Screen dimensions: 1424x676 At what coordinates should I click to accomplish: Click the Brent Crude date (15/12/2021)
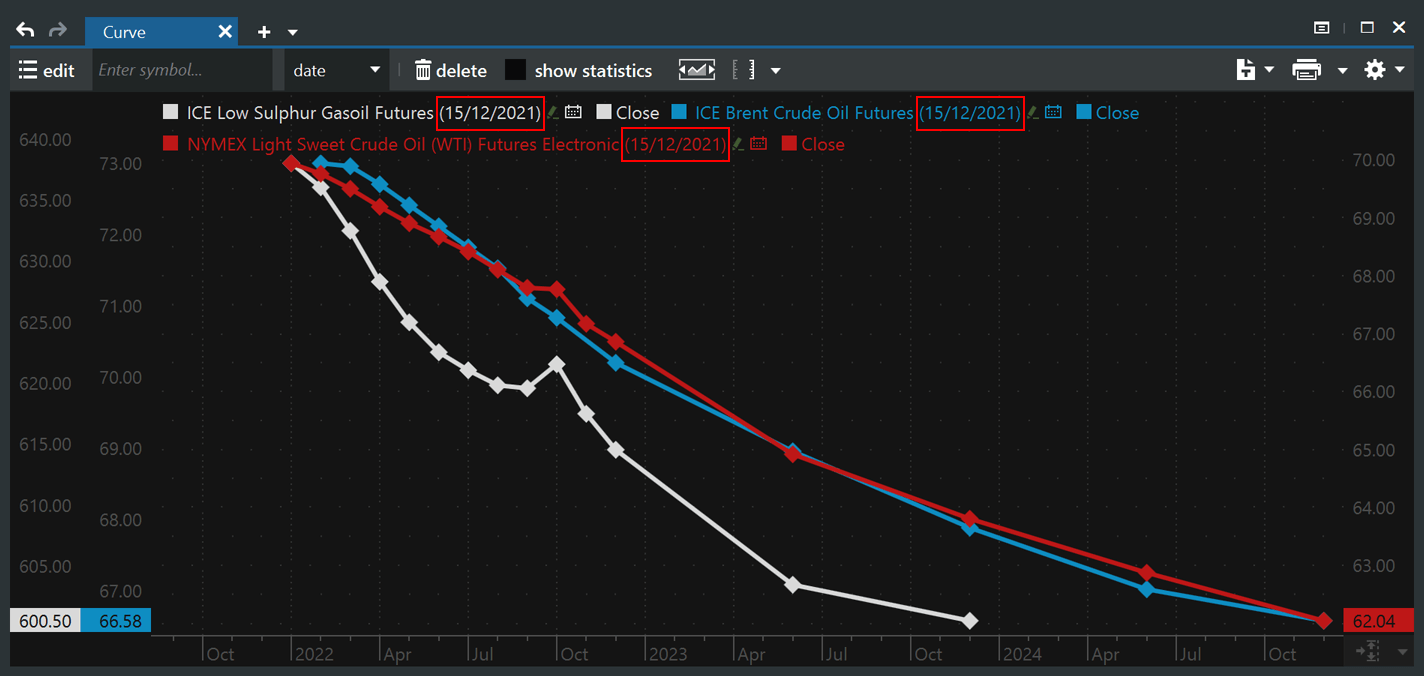click(971, 113)
